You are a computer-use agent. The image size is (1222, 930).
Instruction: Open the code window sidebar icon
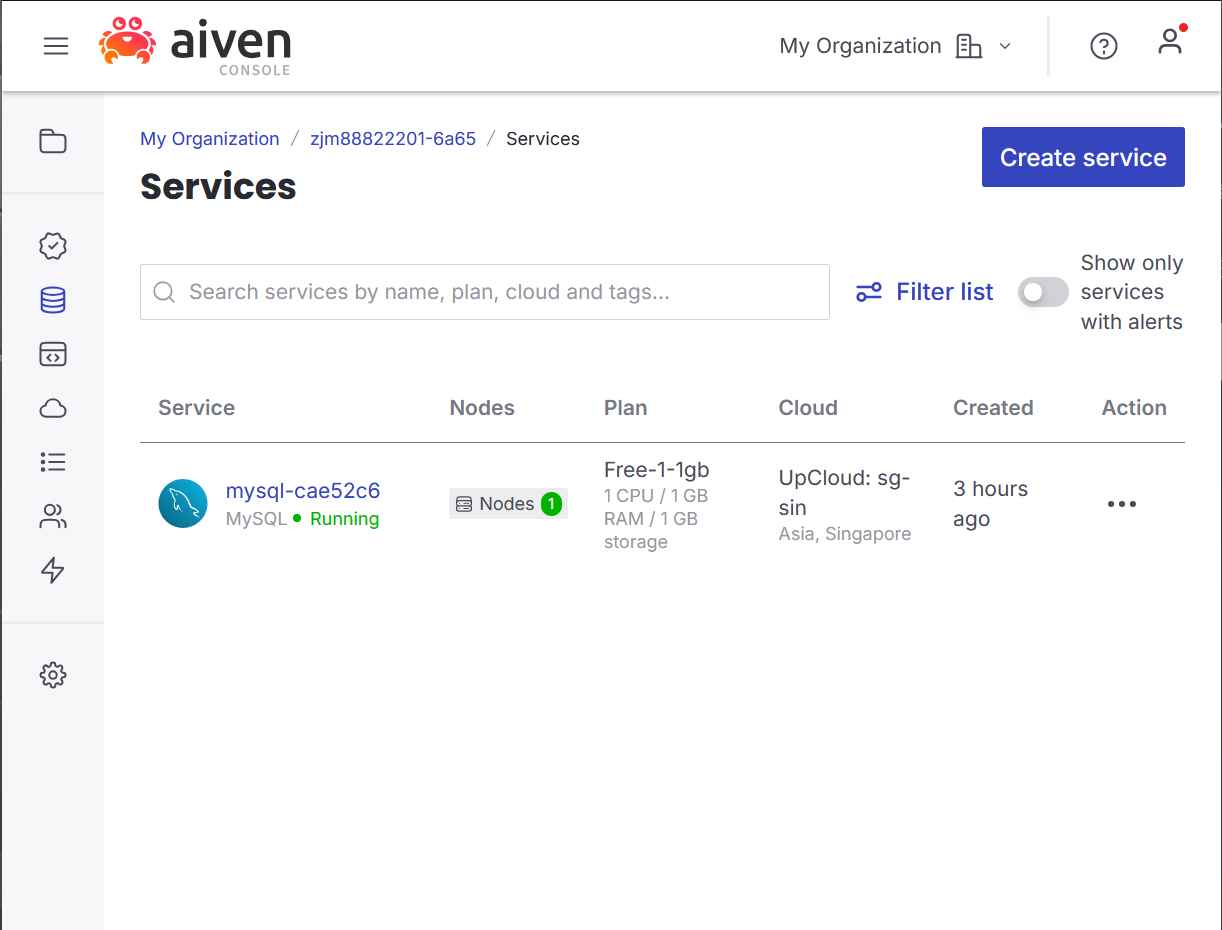[53, 354]
